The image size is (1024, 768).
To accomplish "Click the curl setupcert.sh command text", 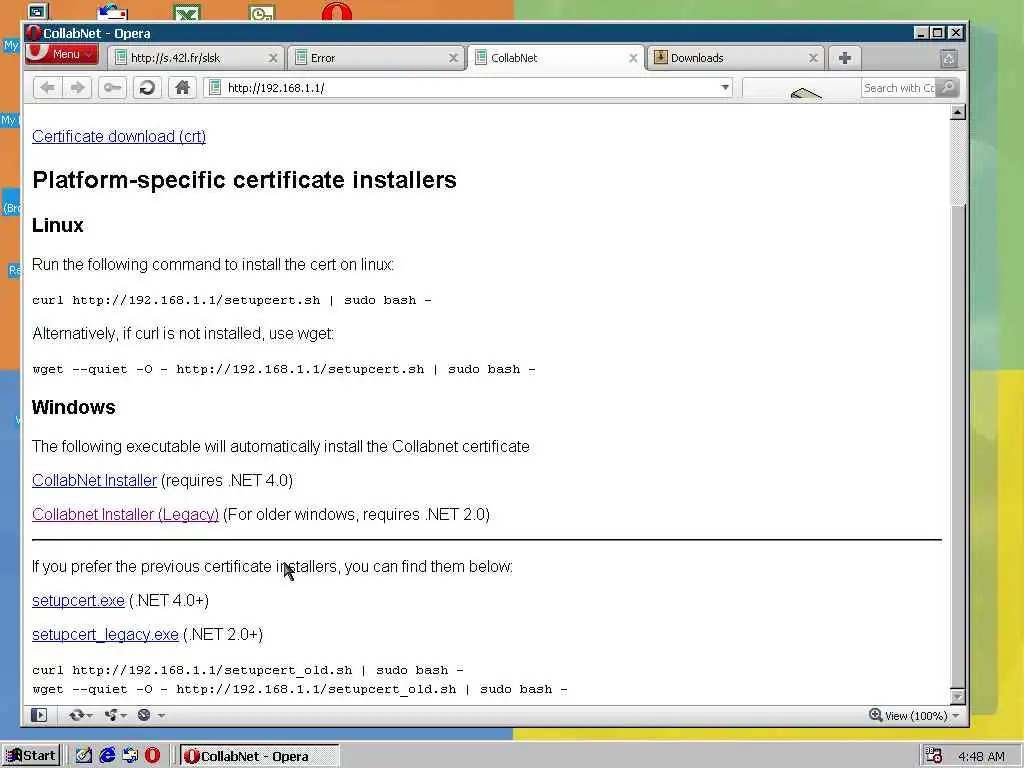I will 232,300.
